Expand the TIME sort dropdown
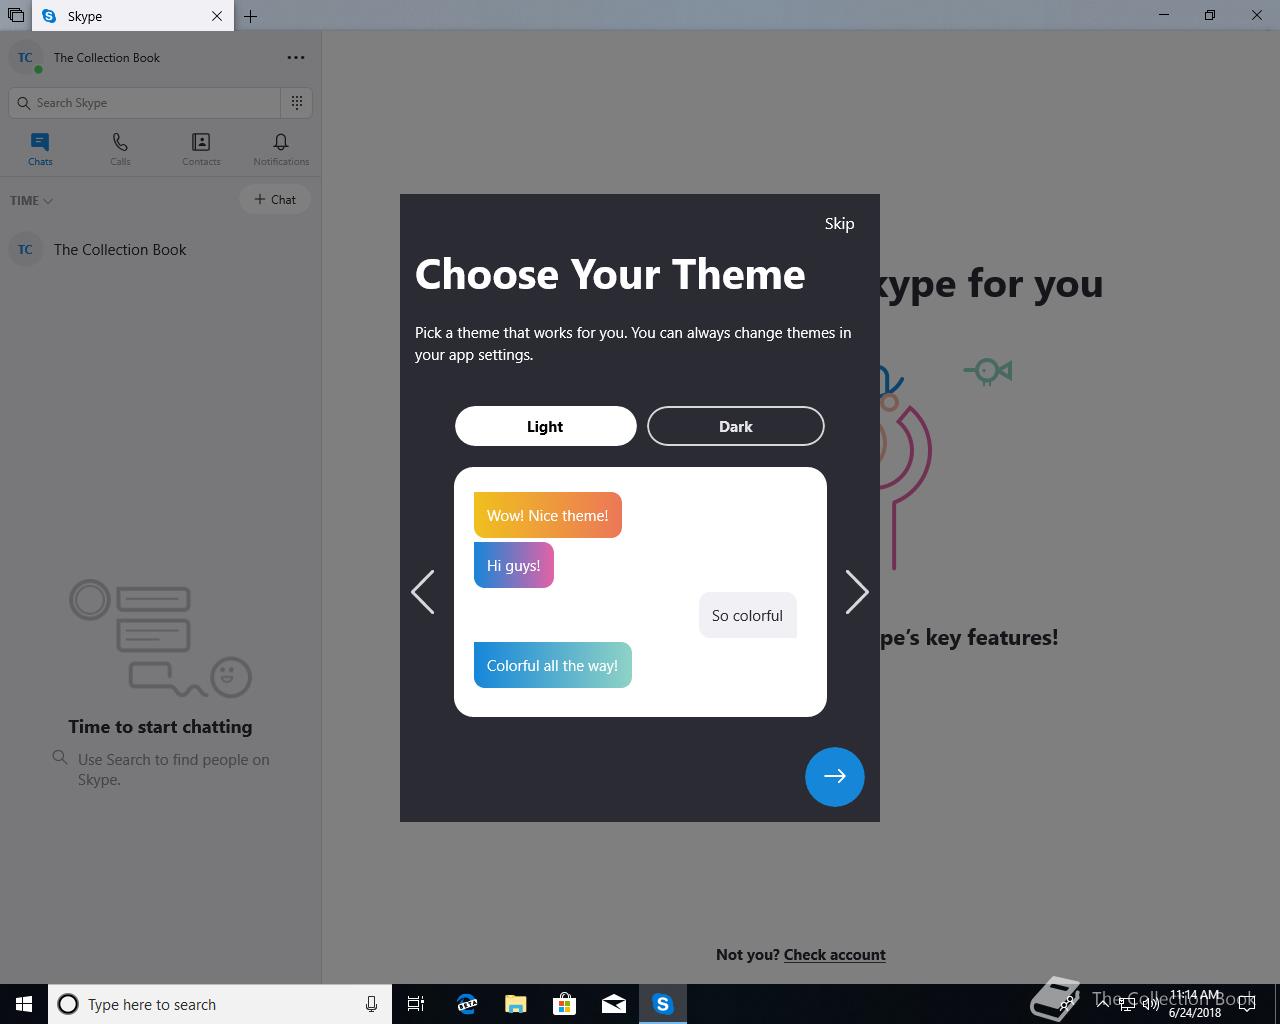Screen dimensions: 1280x1024 click(x=31, y=200)
